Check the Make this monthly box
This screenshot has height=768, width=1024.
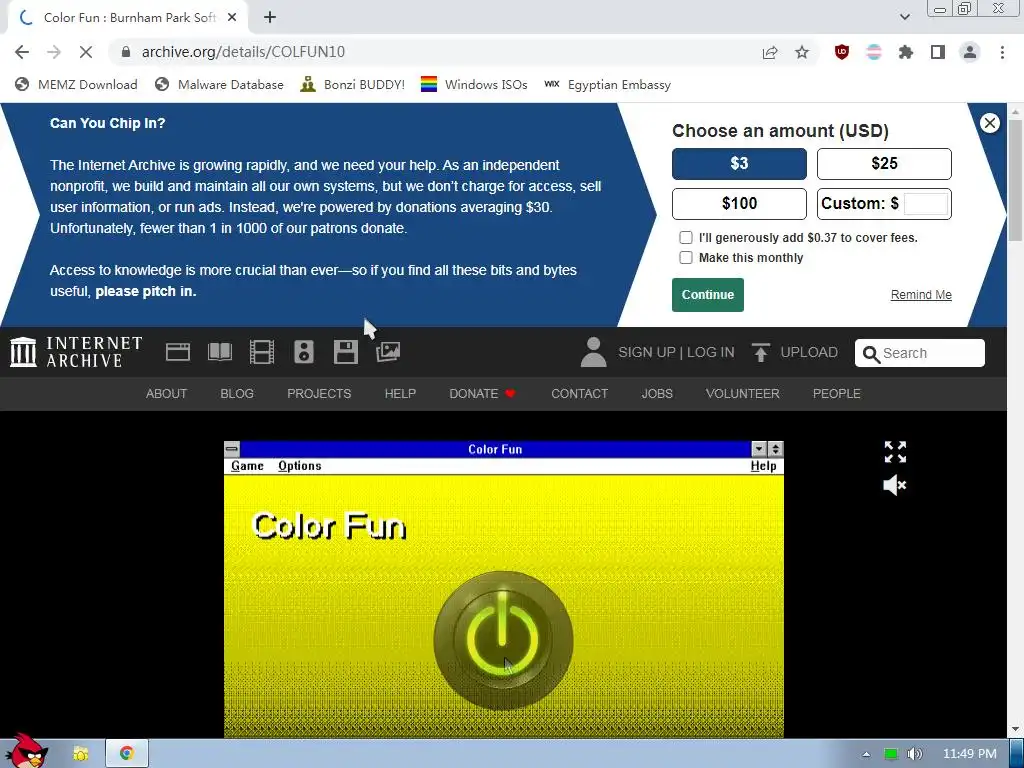[x=686, y=258]
